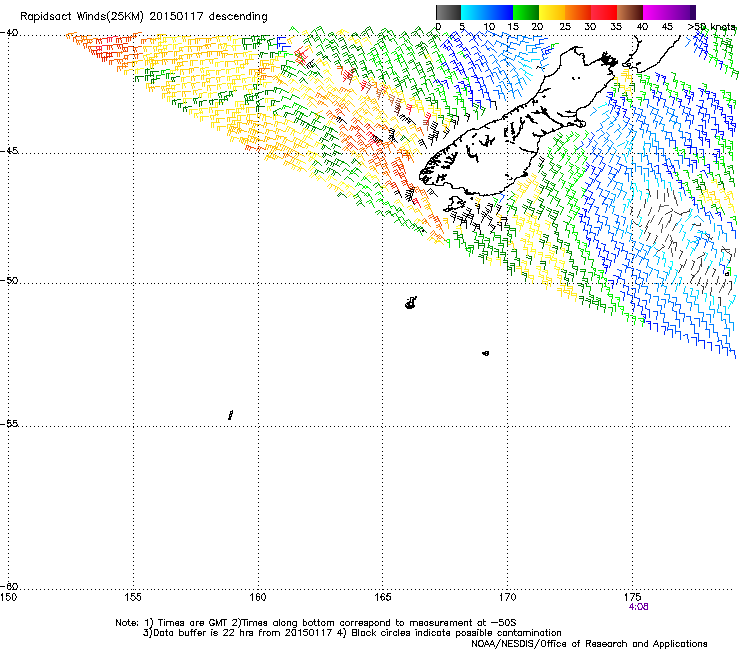Image resolution: width=740 pixels, height=650 pixels.
Task: Click the gray 0-5 knots legend swatch
Action: (448, 12)
